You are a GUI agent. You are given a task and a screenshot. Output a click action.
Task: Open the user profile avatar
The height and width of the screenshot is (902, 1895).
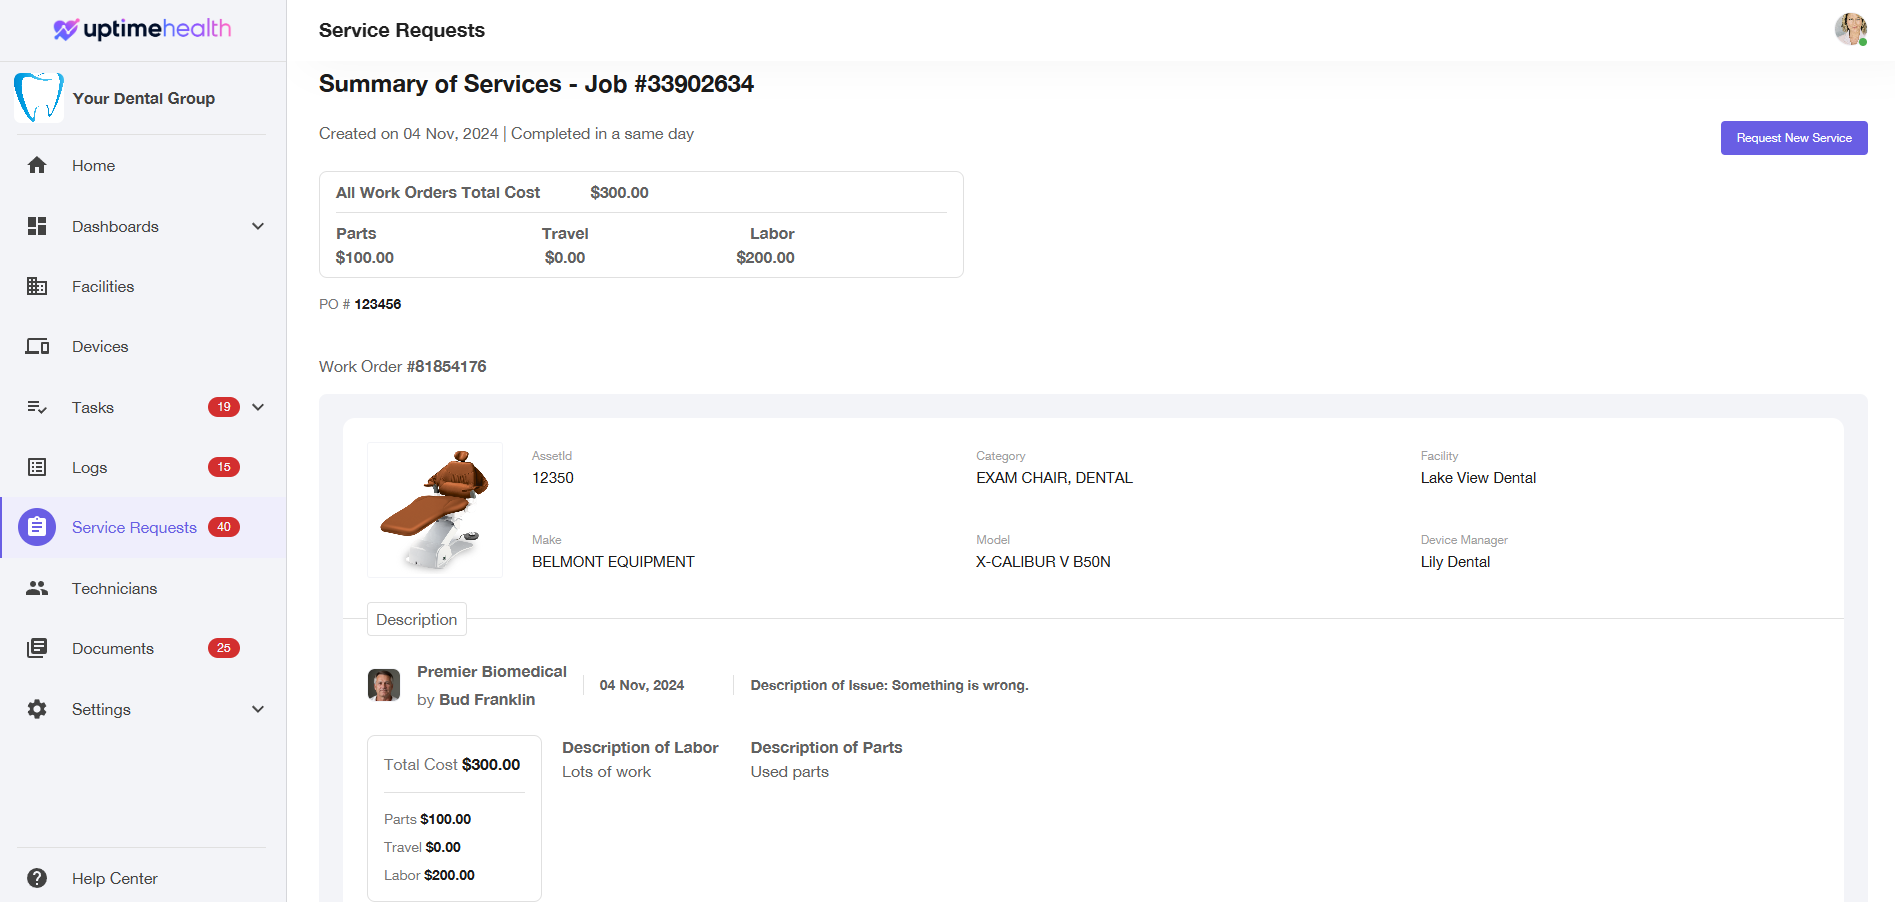click(1849, 29)
